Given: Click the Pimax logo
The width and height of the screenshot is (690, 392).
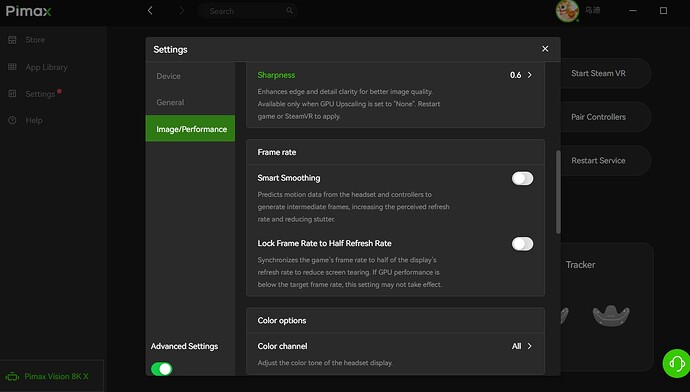Looking at the screenshot, I should point(29,11).
